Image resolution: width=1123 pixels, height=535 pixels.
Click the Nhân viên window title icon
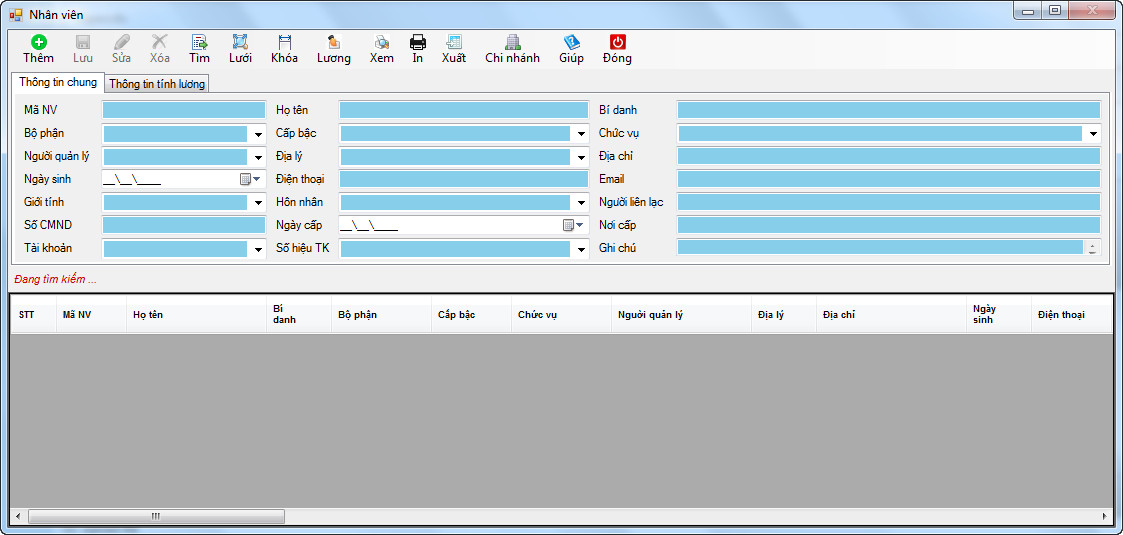click(x=16, y=14)
